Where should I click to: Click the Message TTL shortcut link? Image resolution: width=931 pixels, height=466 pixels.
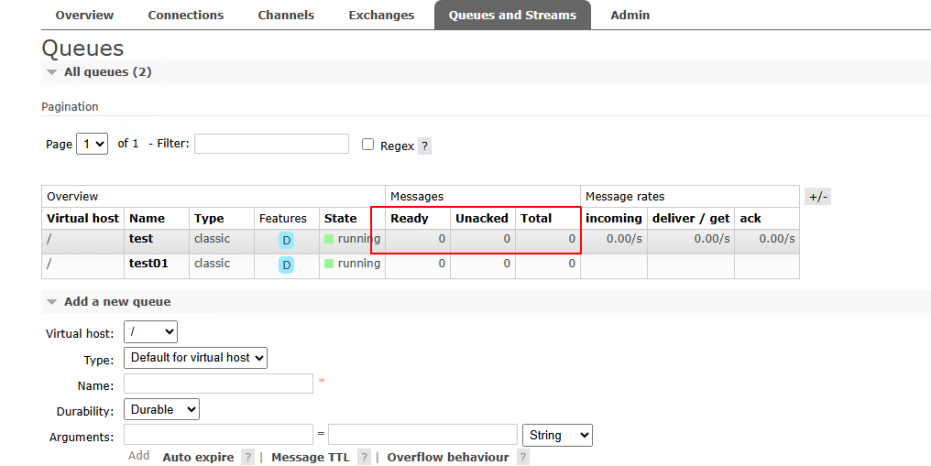[310, 457]
